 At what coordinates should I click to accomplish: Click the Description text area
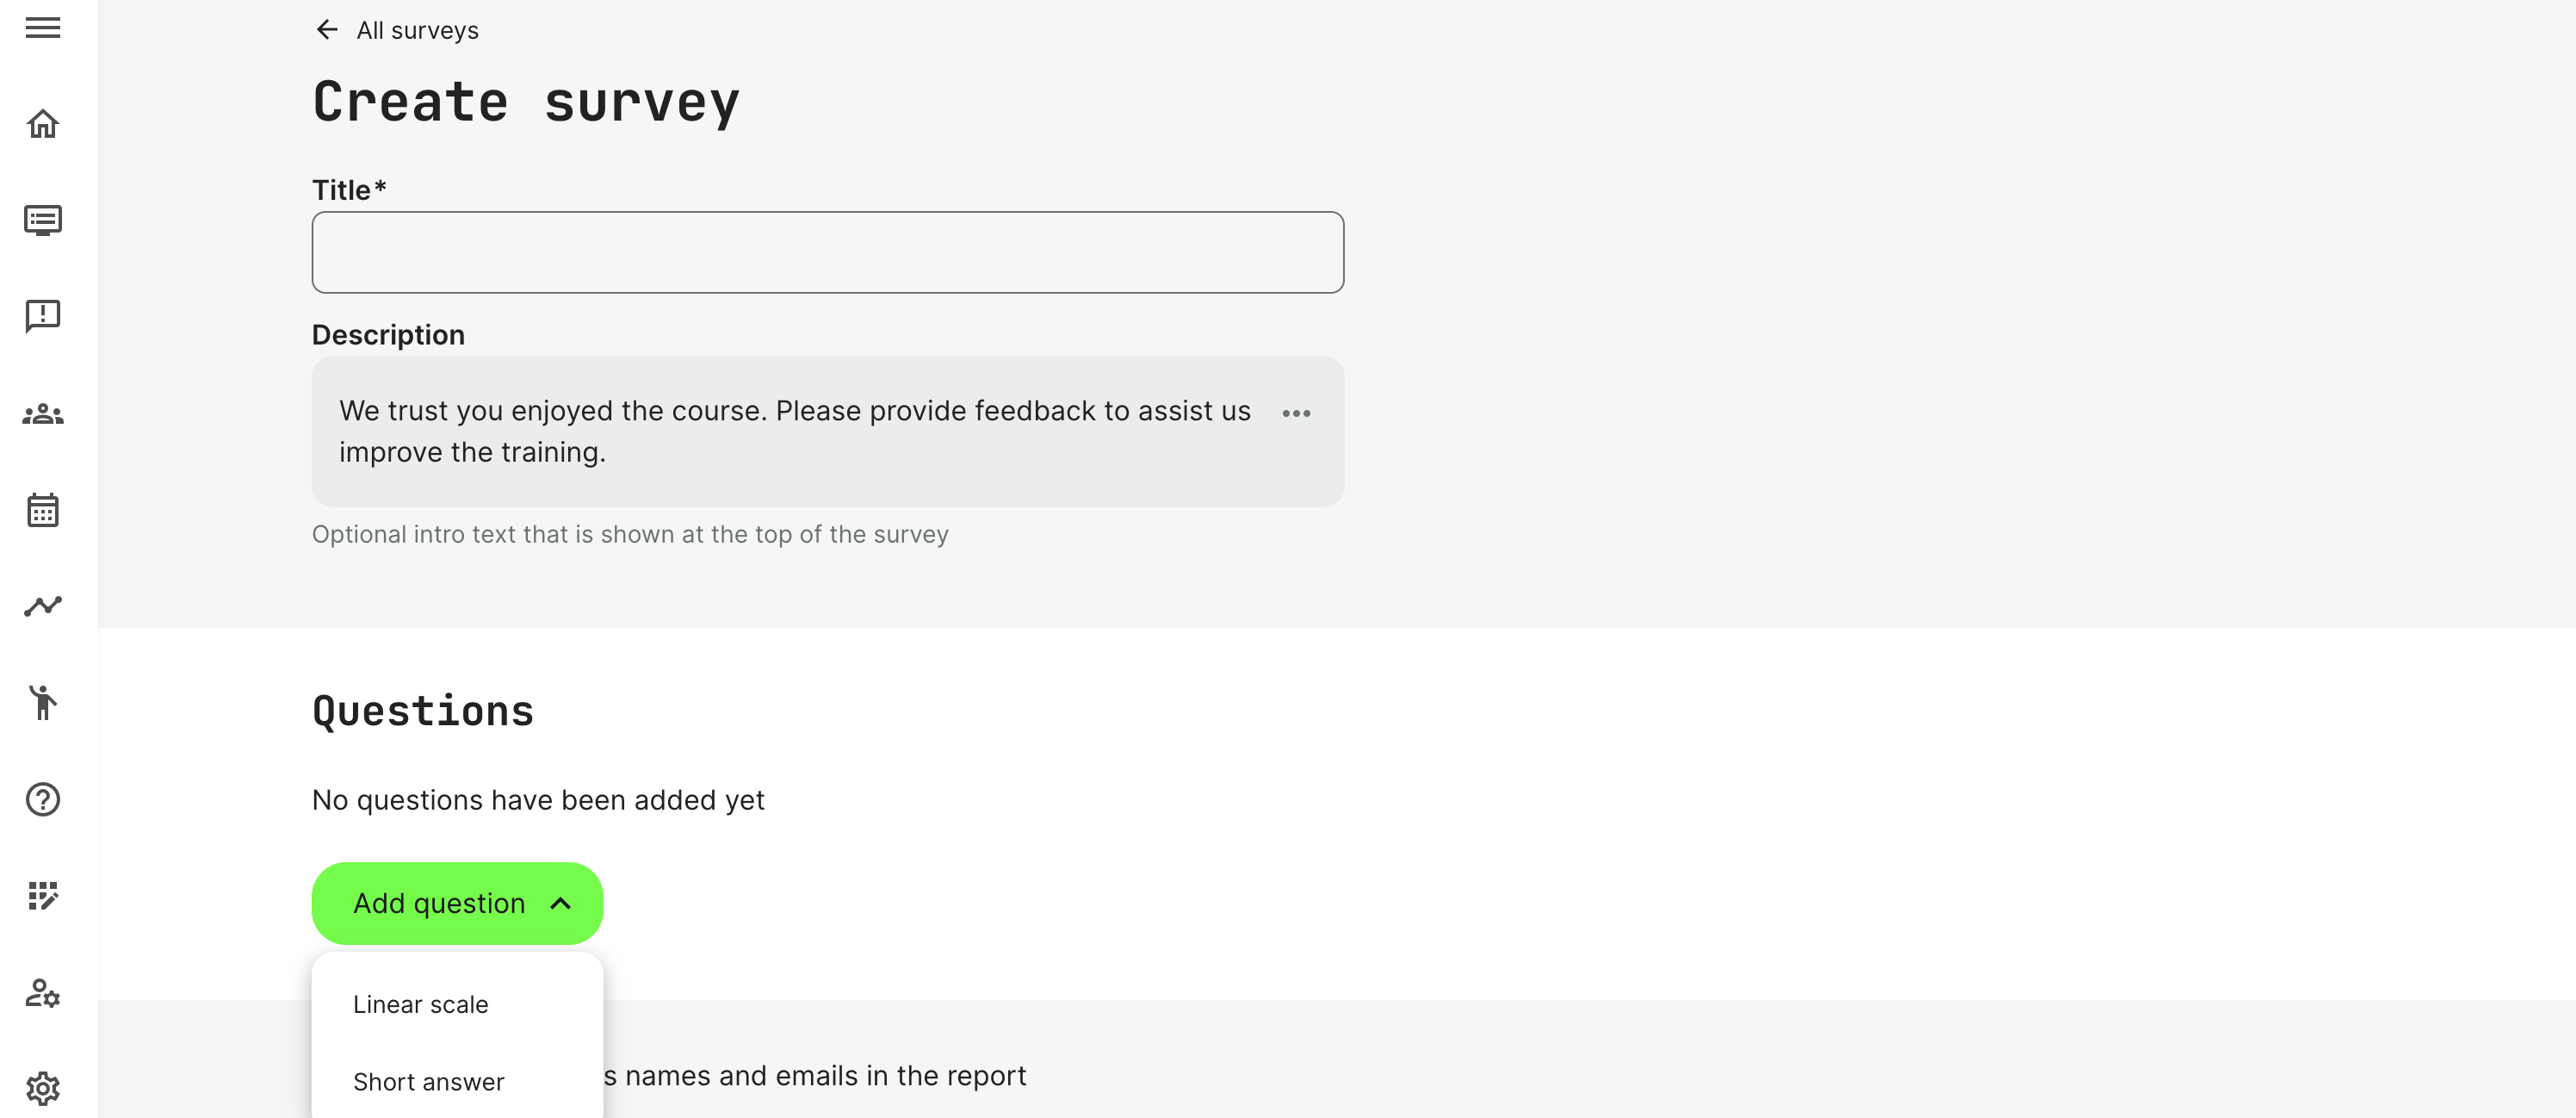click(795, 431)
